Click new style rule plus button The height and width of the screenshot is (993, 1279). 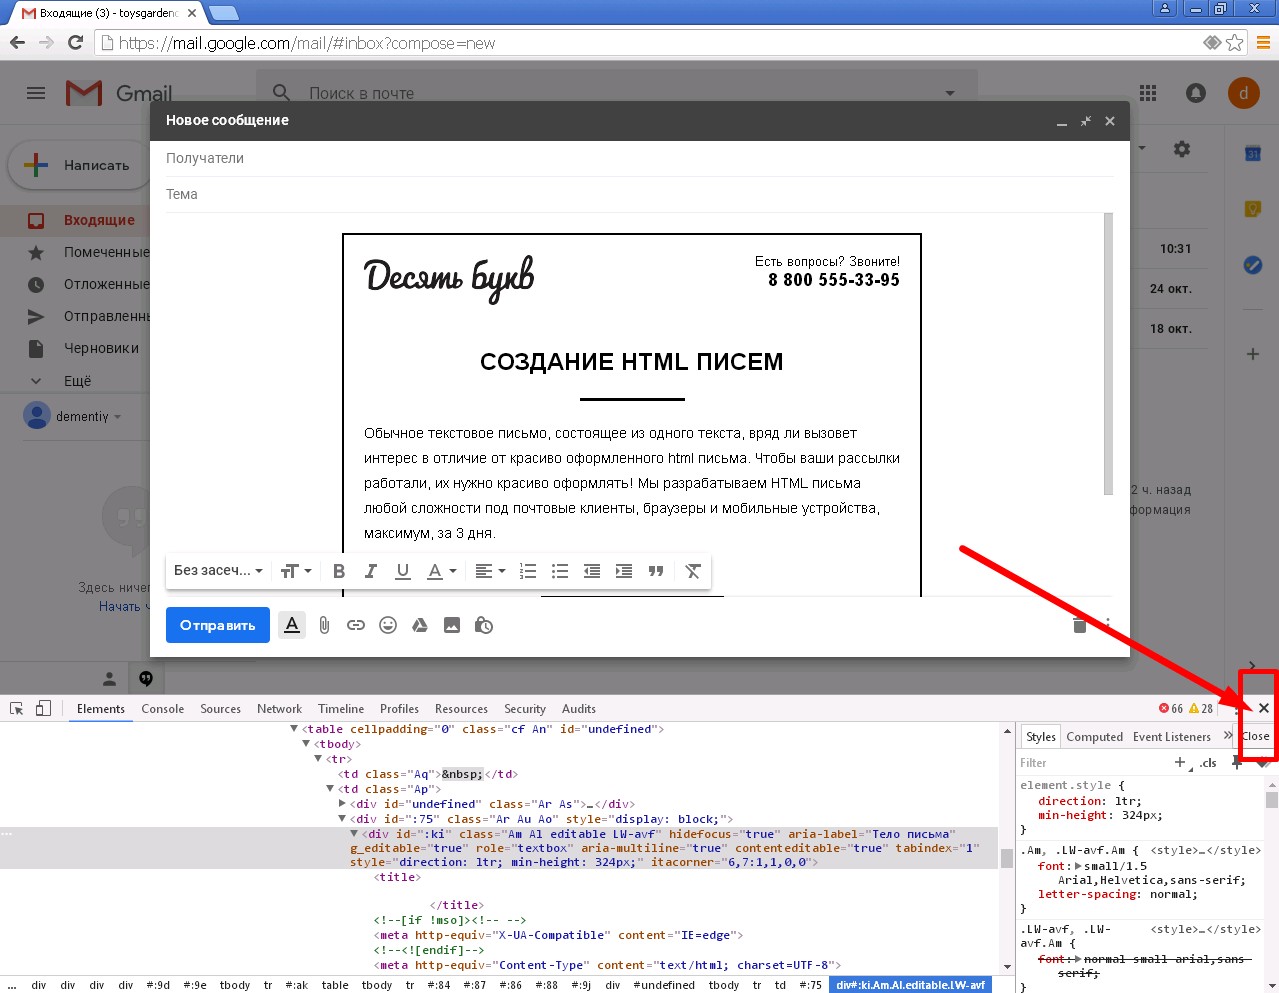click(x=1180, y=762)
